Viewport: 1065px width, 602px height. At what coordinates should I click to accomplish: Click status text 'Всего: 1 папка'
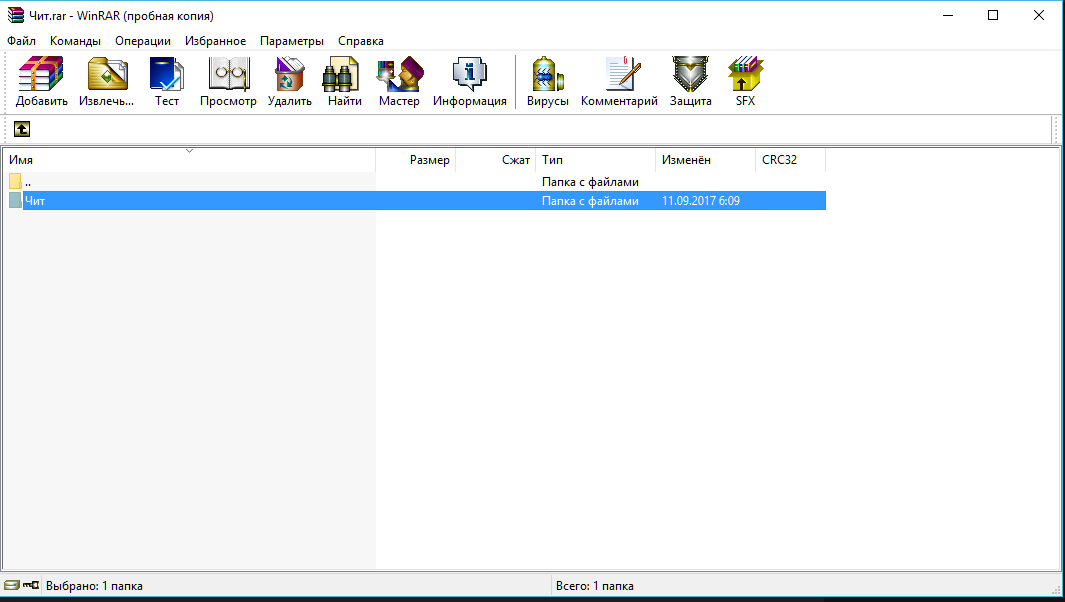pos(595,586)
